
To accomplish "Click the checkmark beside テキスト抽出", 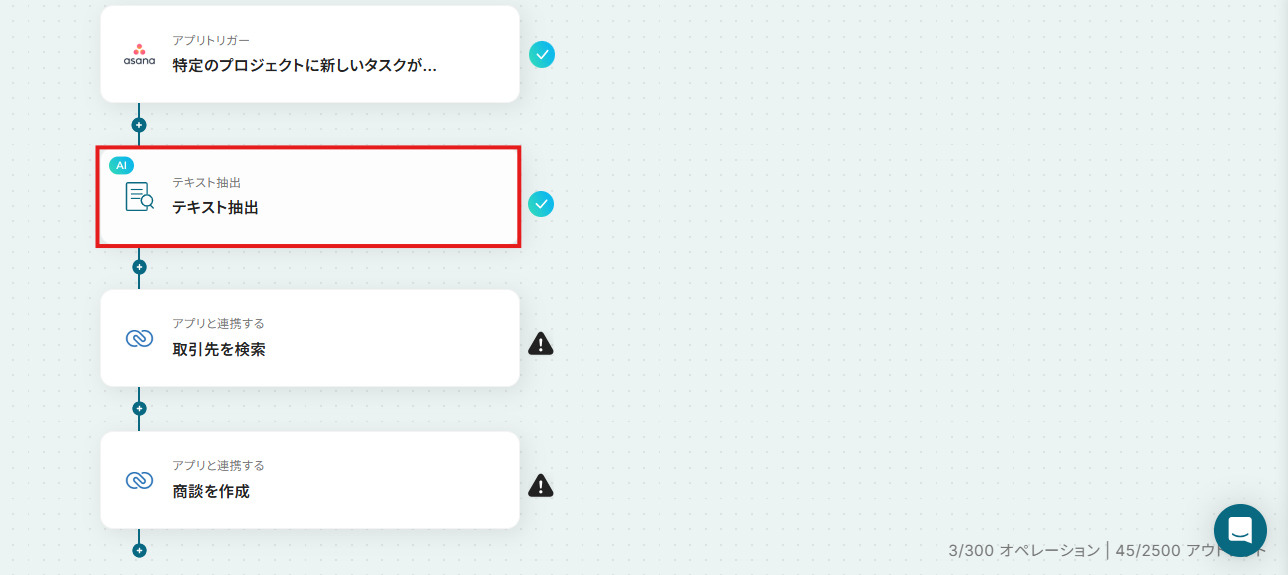I will click(x=541, y=204).
